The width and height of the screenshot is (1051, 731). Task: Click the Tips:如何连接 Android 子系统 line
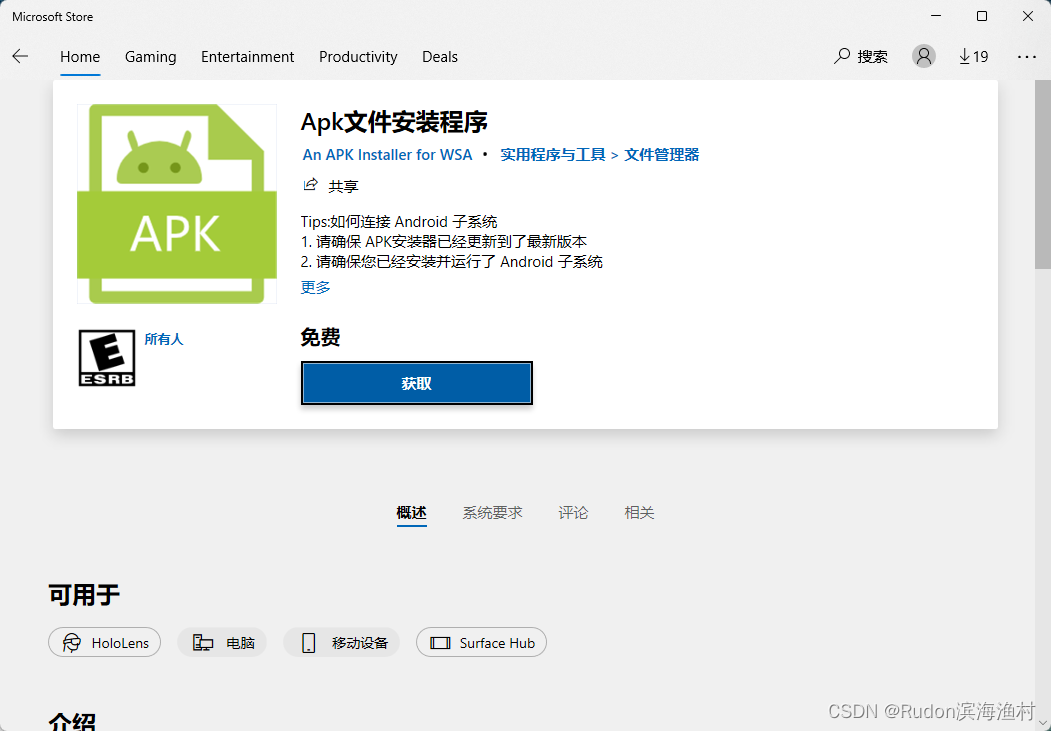pyautogui.click(x=399, y=222)
